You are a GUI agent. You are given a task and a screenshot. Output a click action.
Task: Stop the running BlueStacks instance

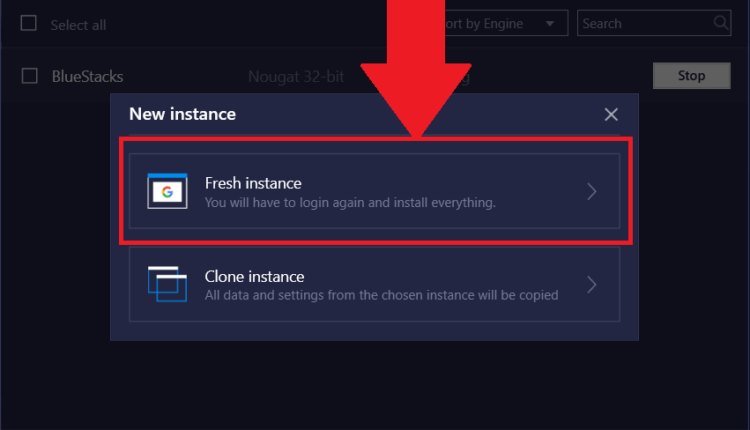click(x=691, y=75)
